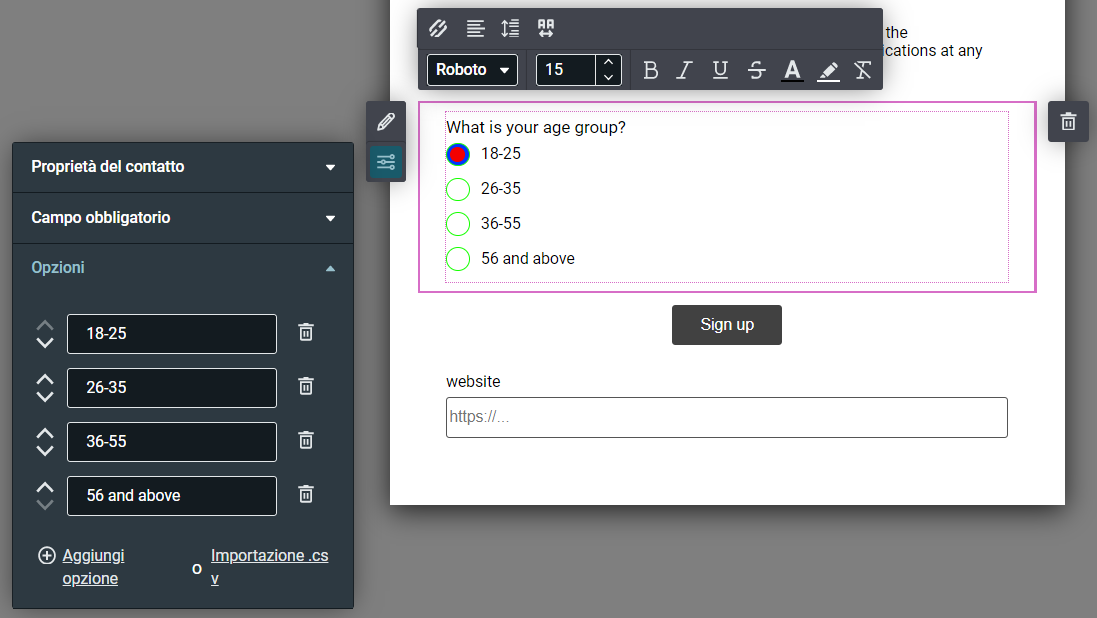
Task: Select the 18-25 radio button
Action: pyautogui.click(x=458, y=154)
